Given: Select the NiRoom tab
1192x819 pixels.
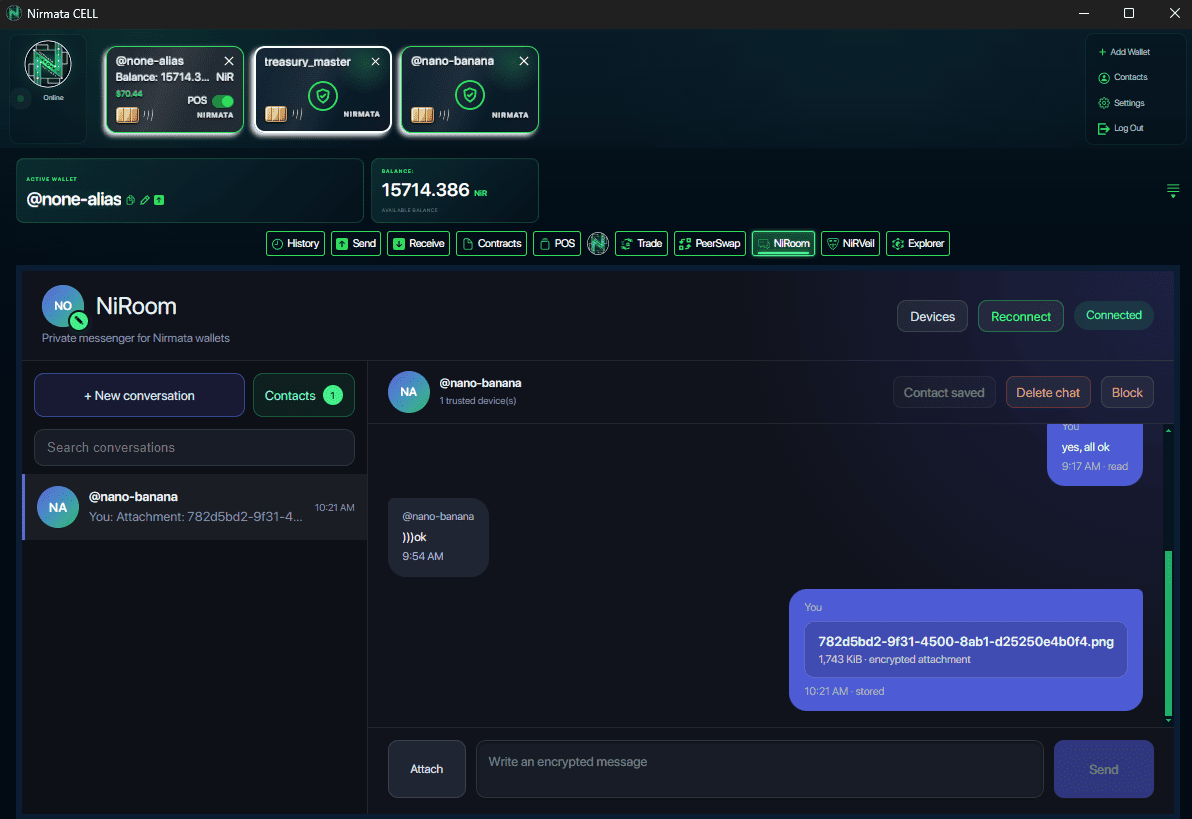Looking at the screenshot, I should coord(784,243).
